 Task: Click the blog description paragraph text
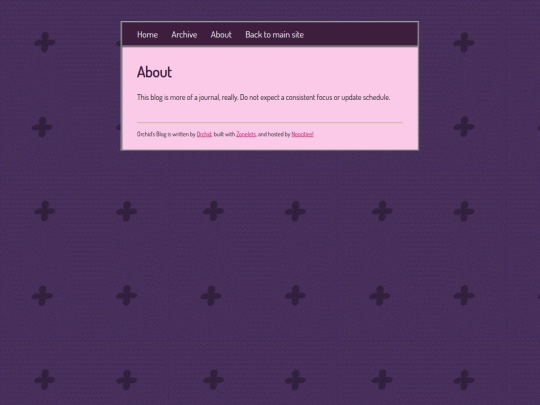(x=263, y=97)
